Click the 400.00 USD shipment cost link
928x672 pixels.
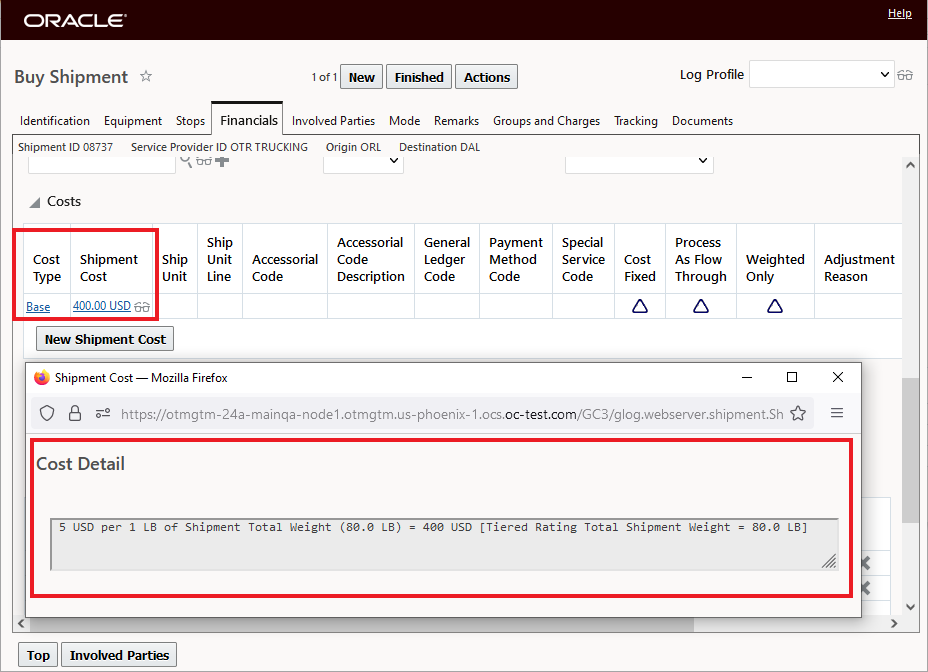pos(102,306)
